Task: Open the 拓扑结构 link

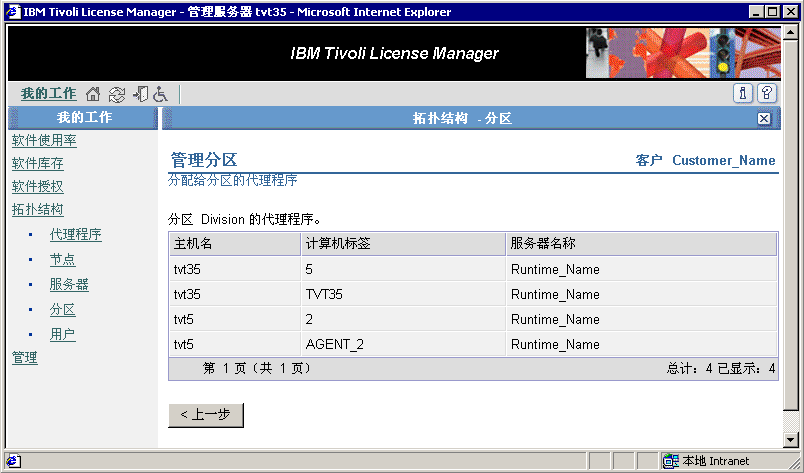Action: point(37,210)
